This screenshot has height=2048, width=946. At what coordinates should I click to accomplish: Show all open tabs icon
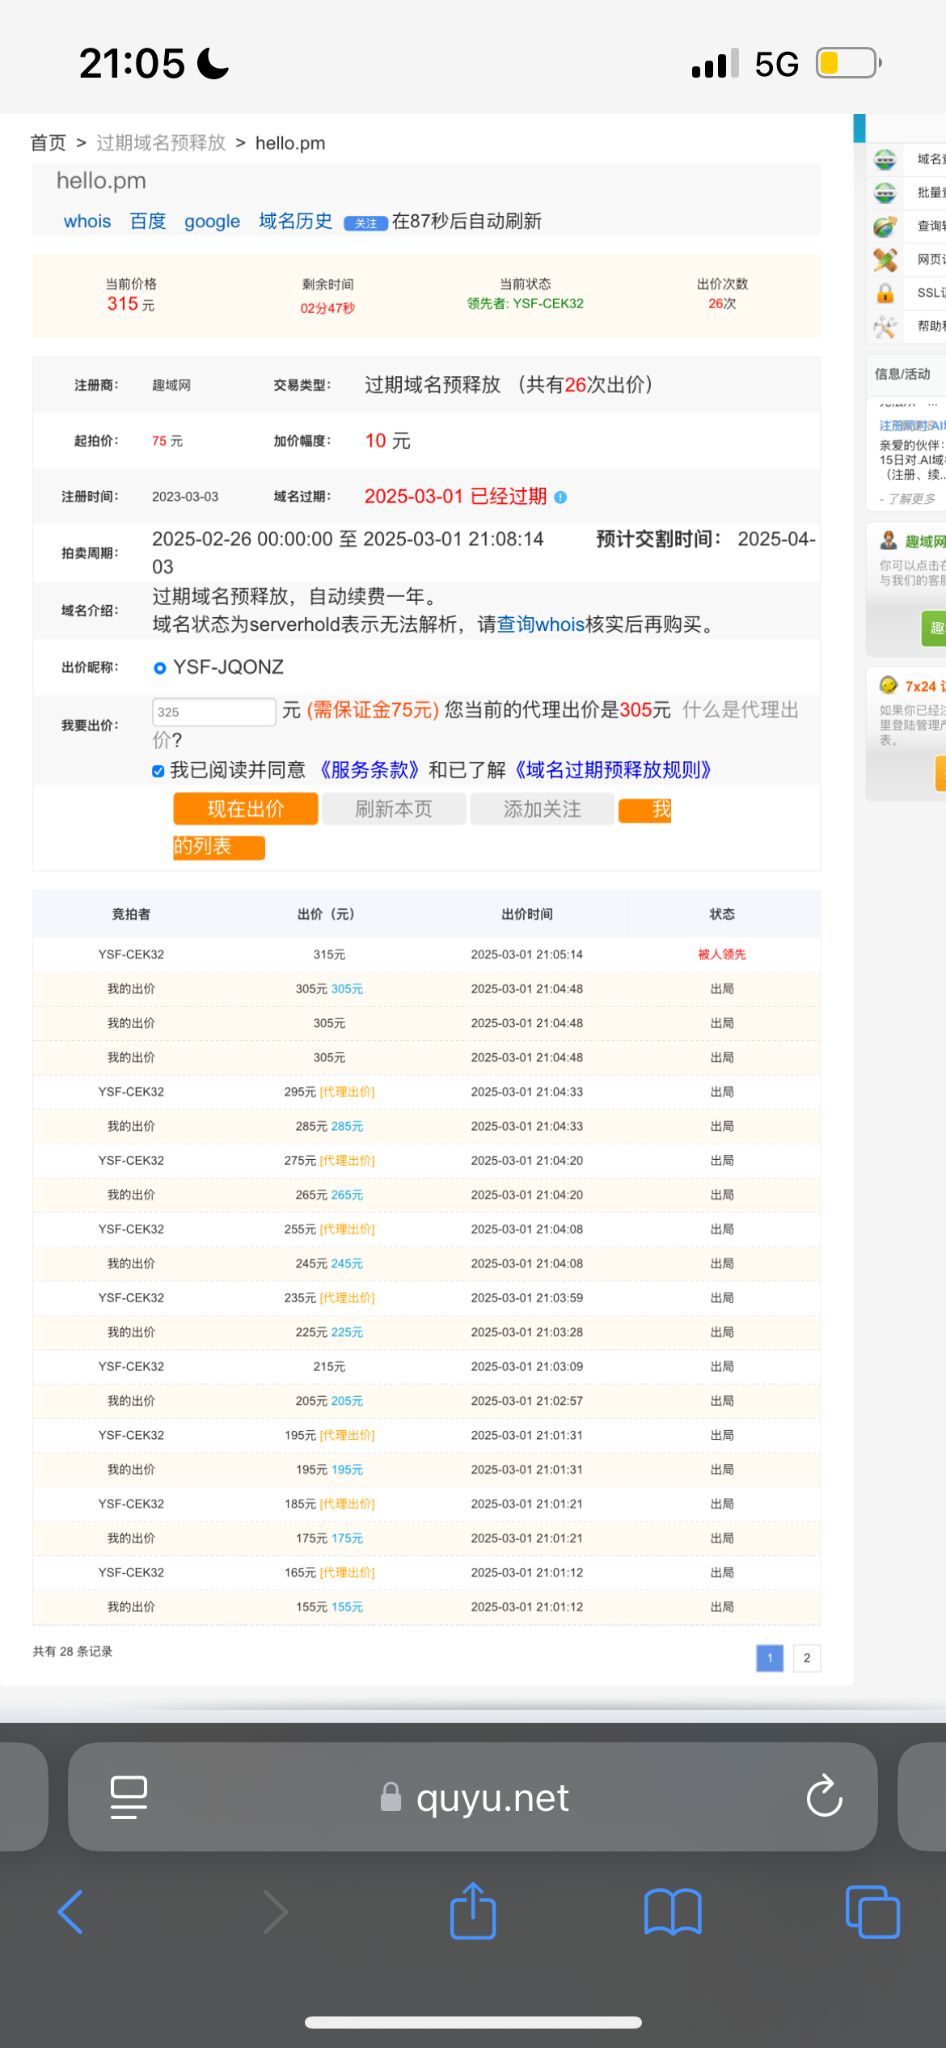coord(872,1912)
